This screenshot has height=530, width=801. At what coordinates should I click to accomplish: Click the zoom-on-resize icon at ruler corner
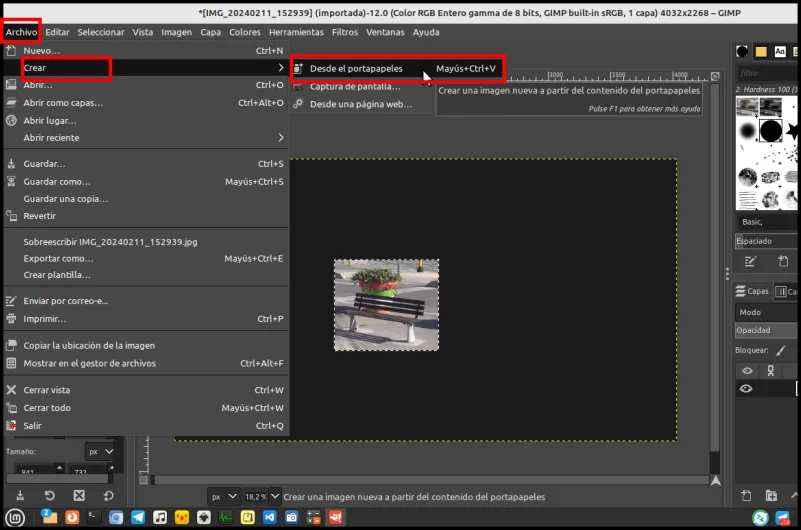coord(715,76)
